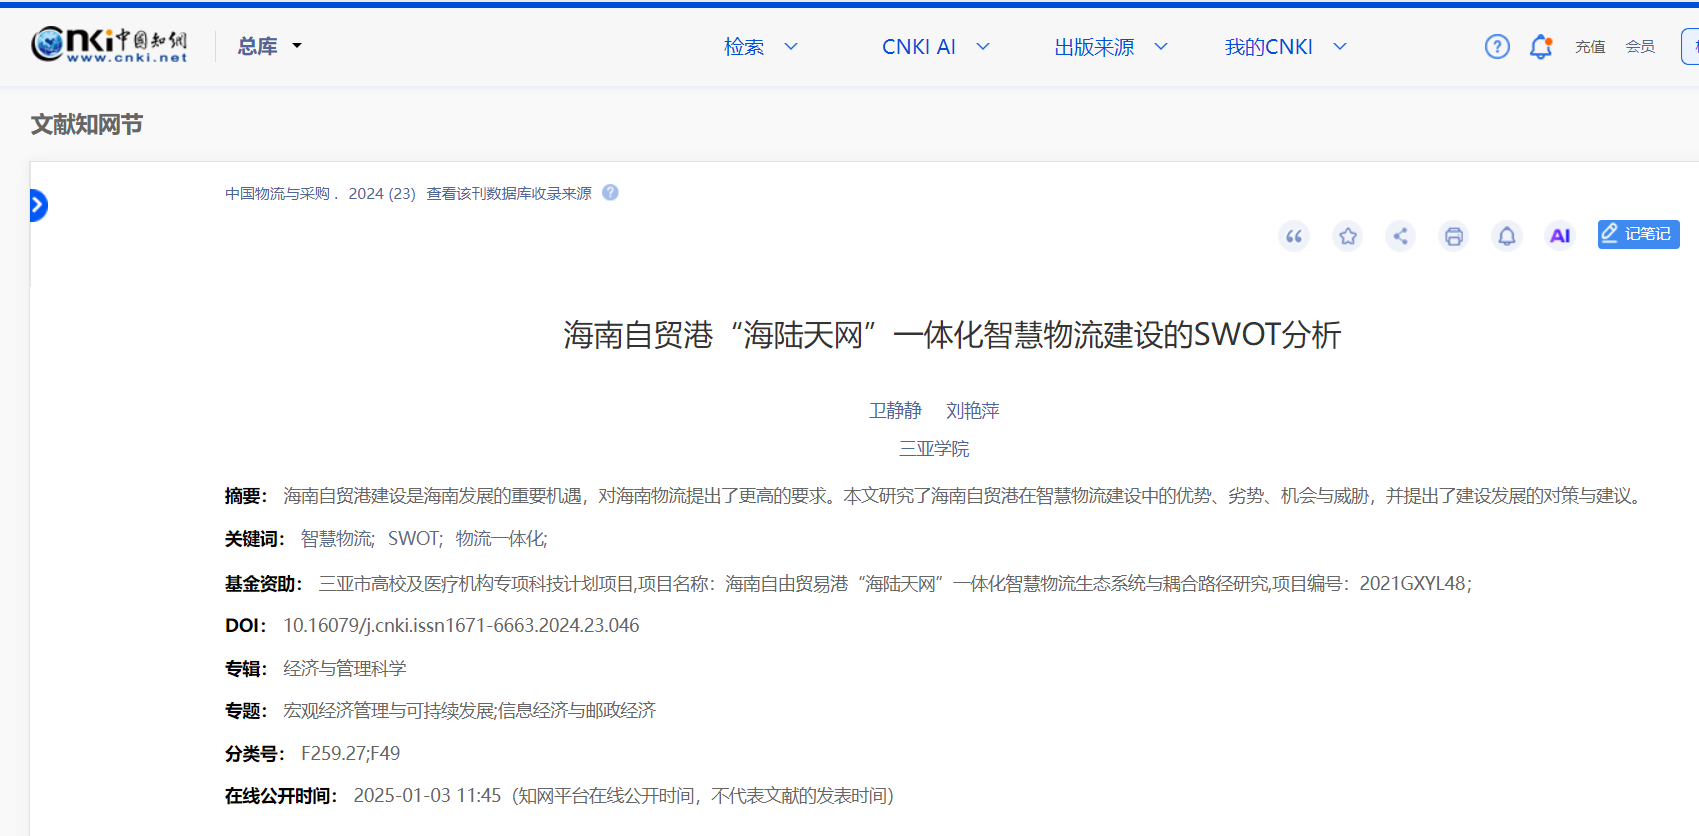
Task: Click the info icon beside 查看该刊数据库收录来源
Action: click(610, 193)
